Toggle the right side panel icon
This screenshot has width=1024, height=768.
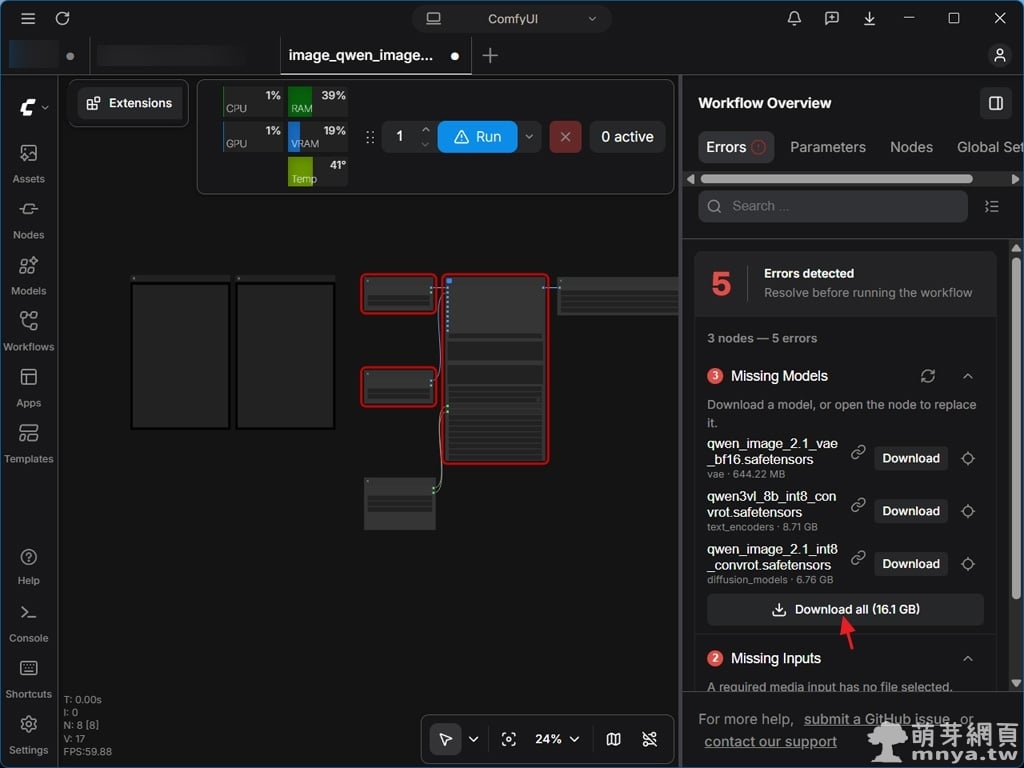pos(995,103)
